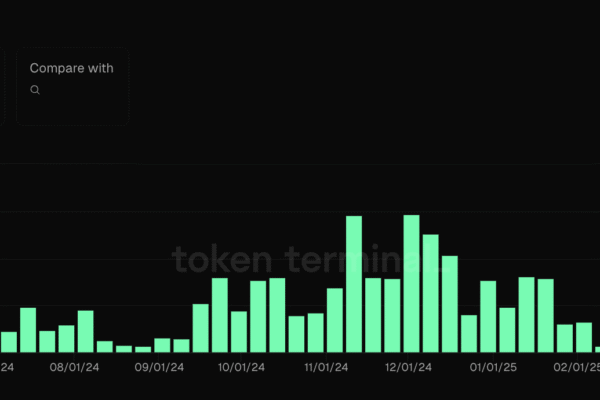Click the 01/01/25 date label
Viewport: 600px width, 400px height.
pos(492,368)
